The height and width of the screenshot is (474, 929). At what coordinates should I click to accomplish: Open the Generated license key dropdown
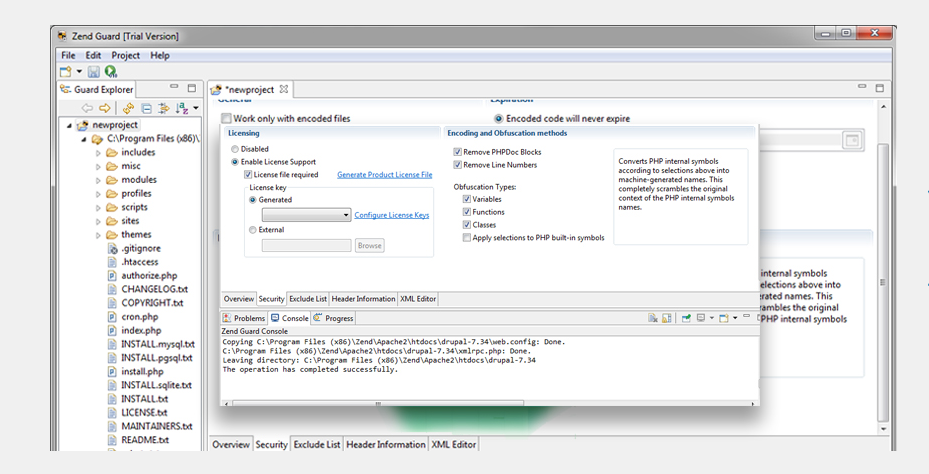pyautogui.click(x=307, y=215)
